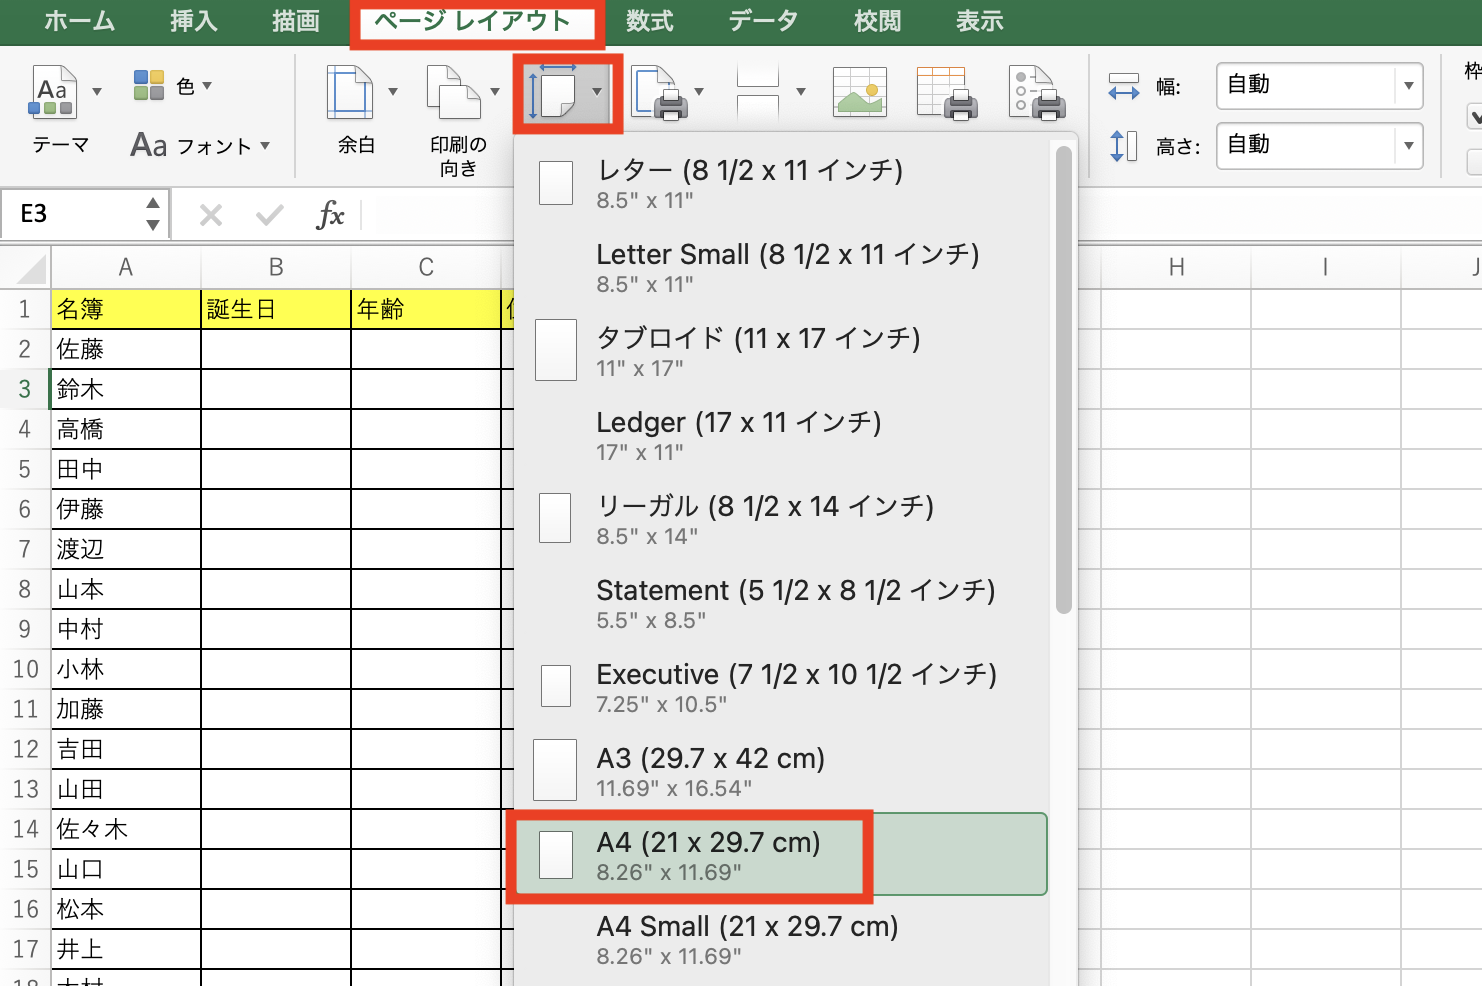This screenshot has height=986, width=1482.
Task: Click the background picture icon
Action: (858, 92)
